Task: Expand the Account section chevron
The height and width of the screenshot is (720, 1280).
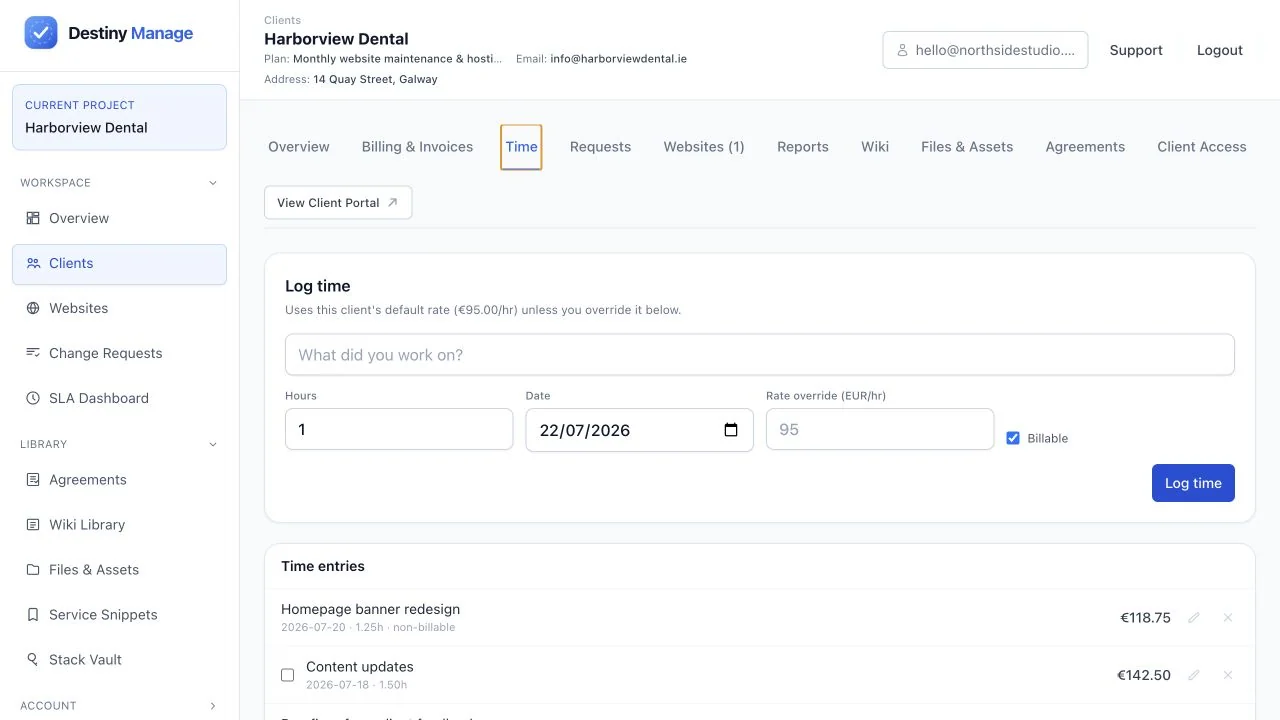Action: tap(212, 706)
